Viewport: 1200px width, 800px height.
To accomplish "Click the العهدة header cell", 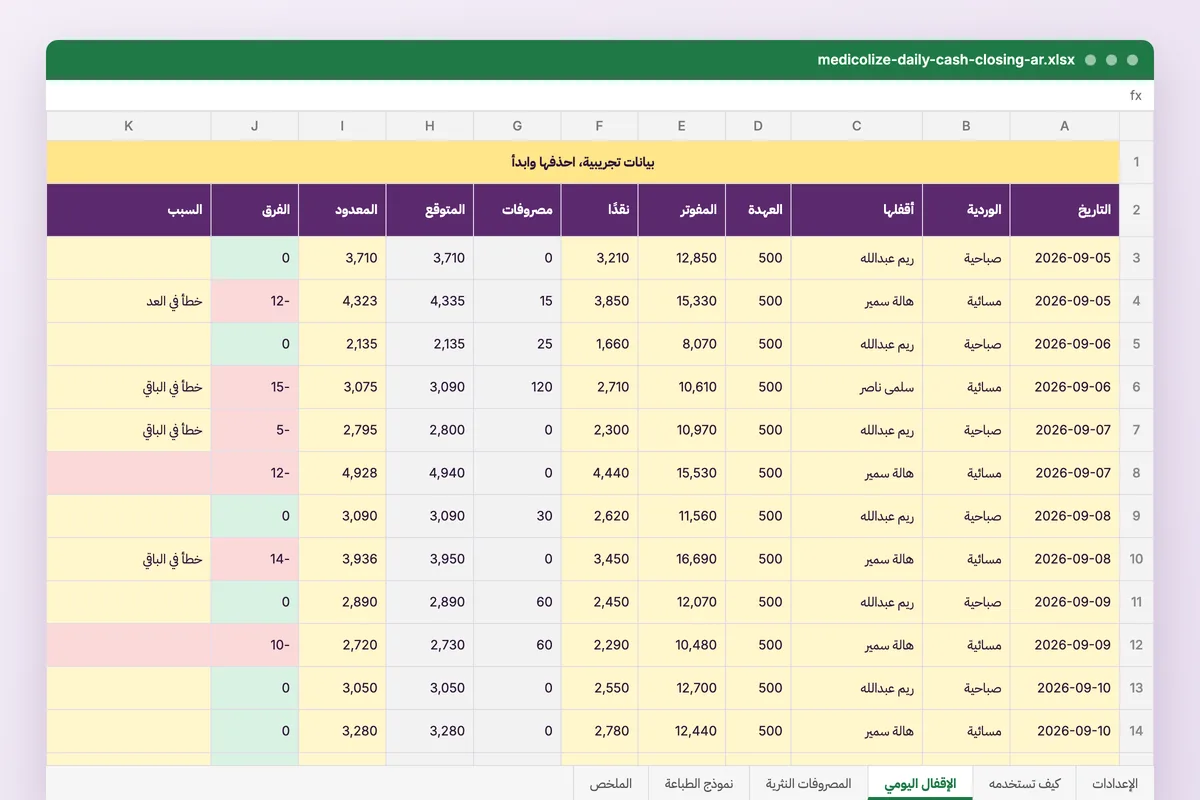I will [x=758, y=210].
